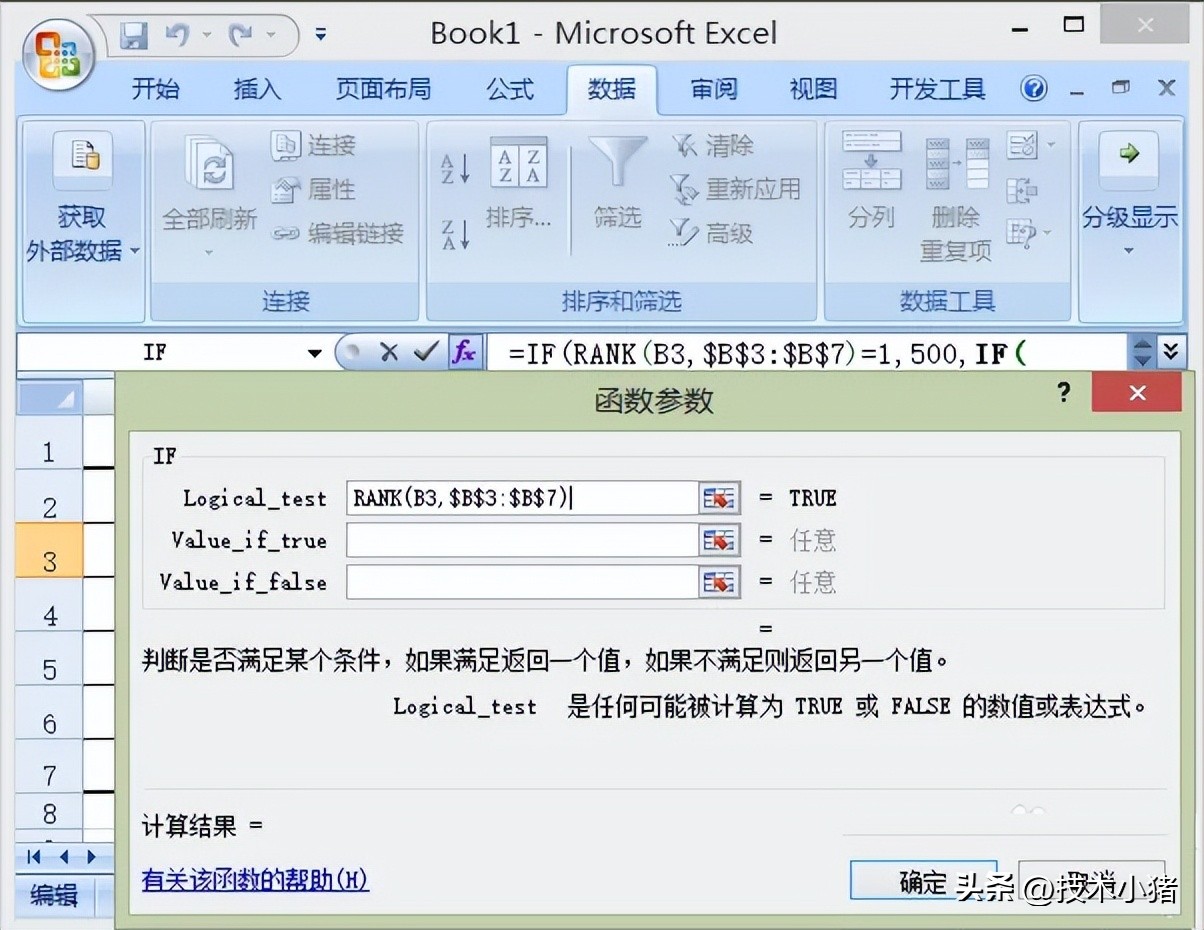Save the workbook from quick access toolbar

click(x=133, y=35)
